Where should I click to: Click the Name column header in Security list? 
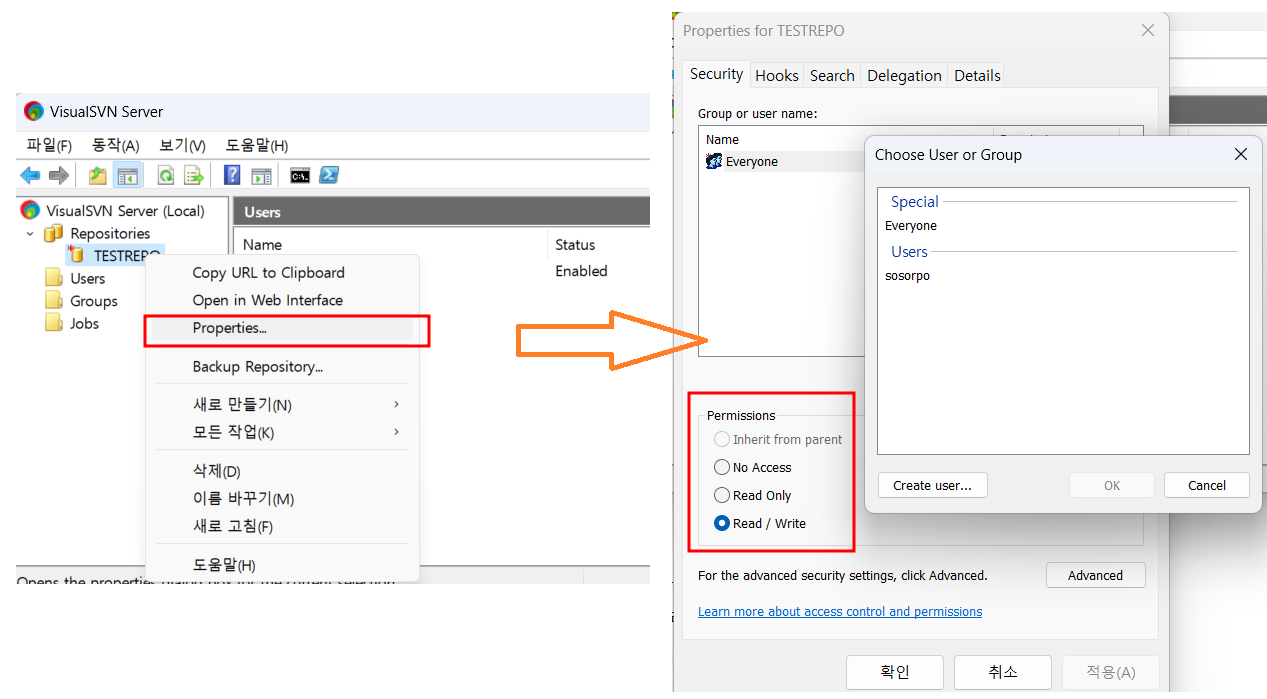722,139
